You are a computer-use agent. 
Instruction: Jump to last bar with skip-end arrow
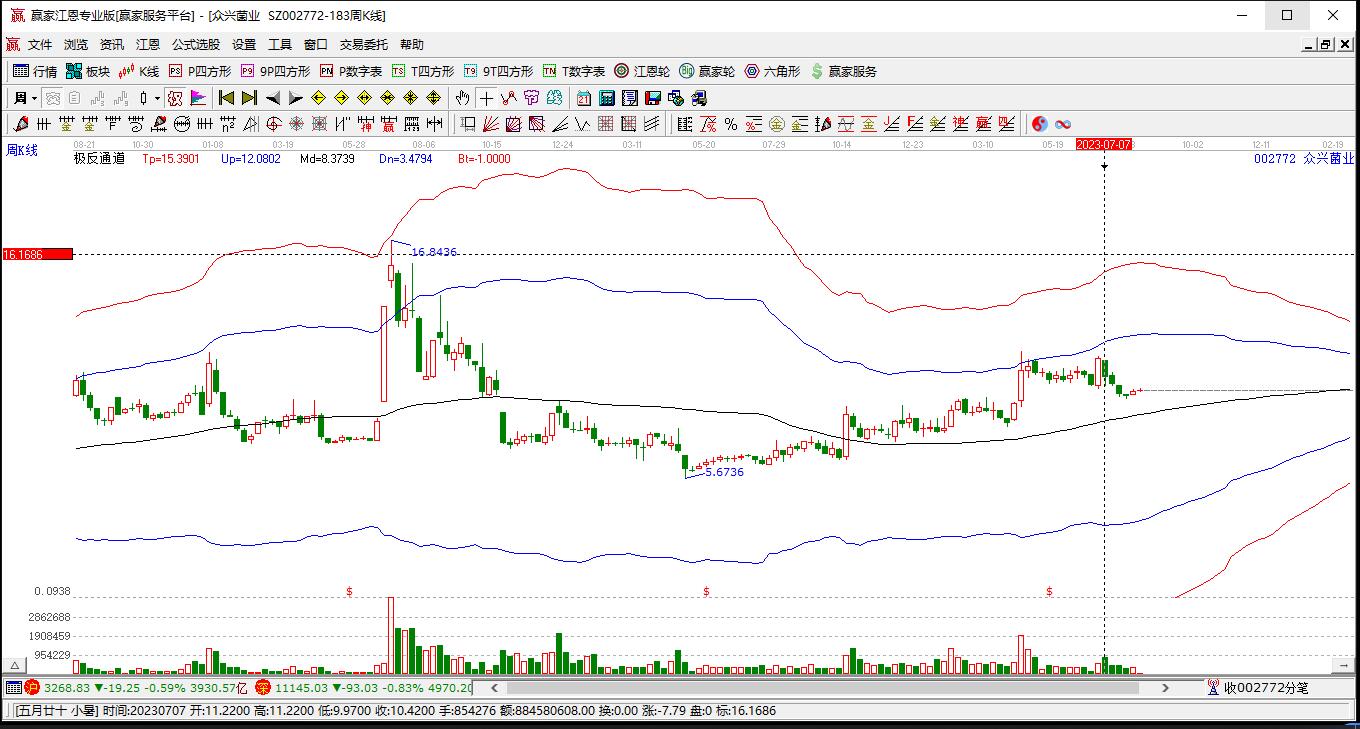(250, 98)
